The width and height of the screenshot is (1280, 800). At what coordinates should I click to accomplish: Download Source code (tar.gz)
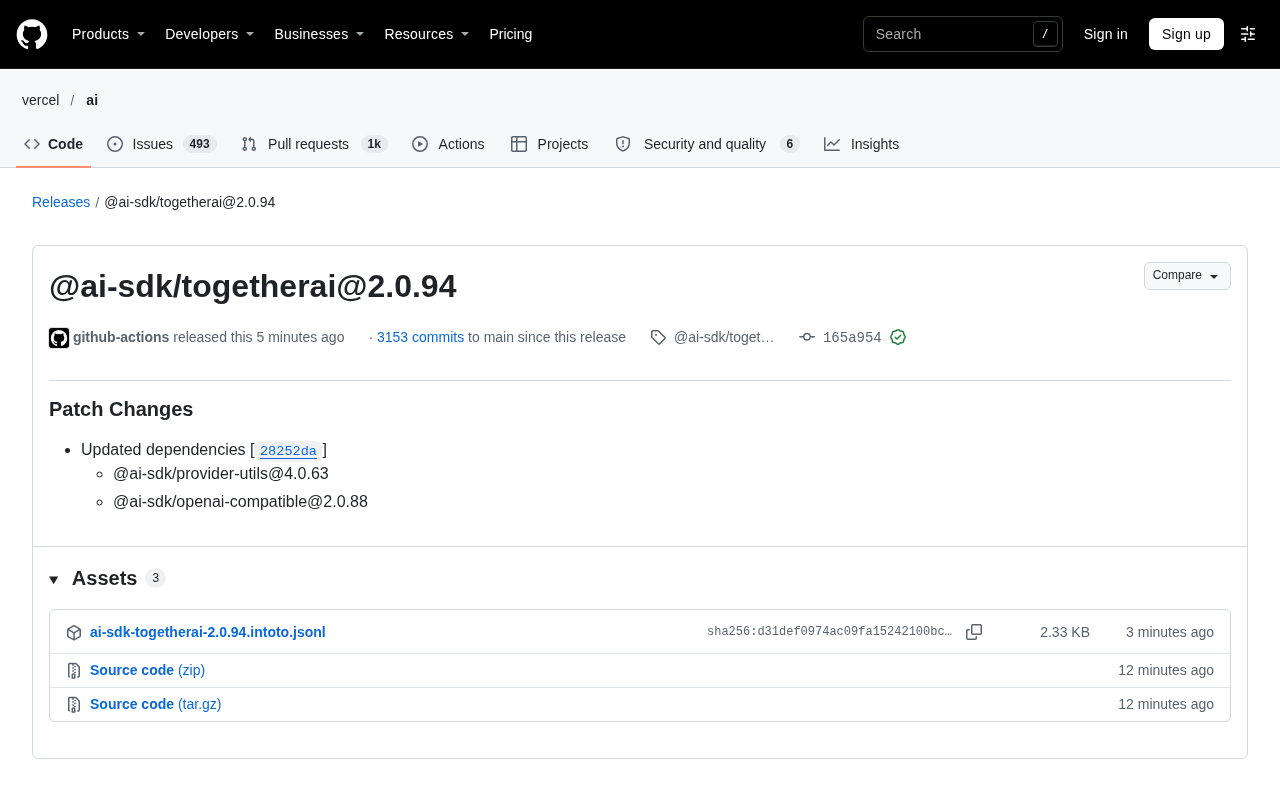click(156, 704)
